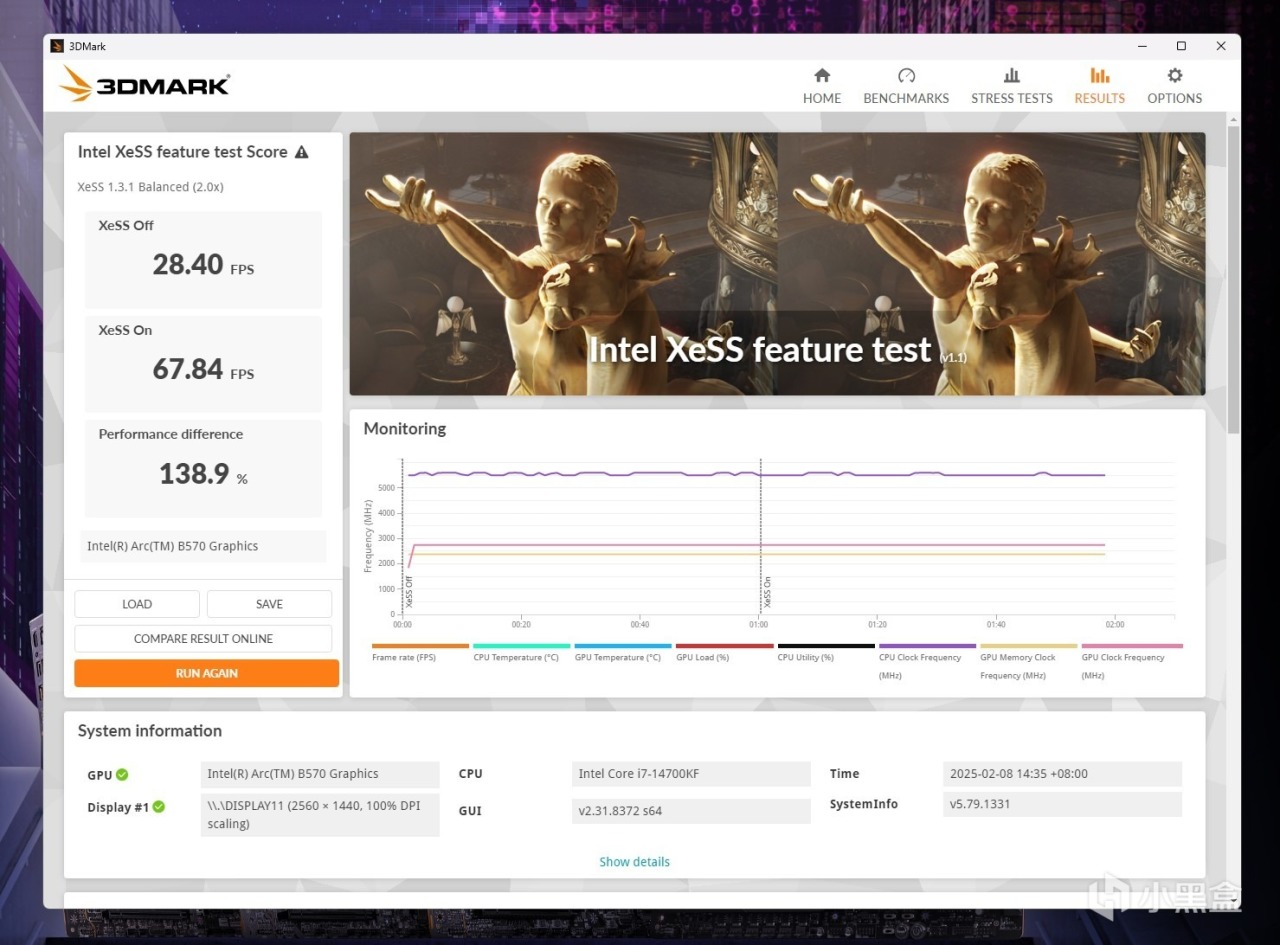
Task: Click the LOAD button
Action: coord(137,604)
